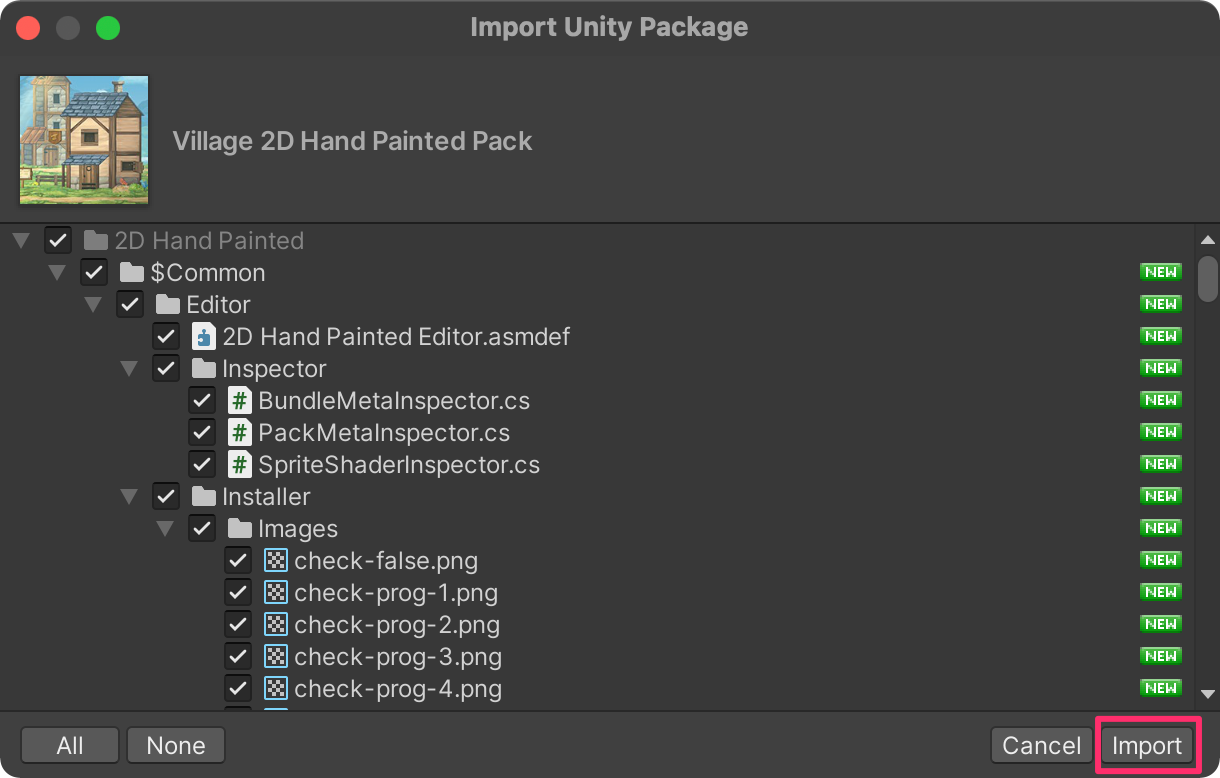
Task: Uncheck the Images folder checkbox
Action: (202, 529)
